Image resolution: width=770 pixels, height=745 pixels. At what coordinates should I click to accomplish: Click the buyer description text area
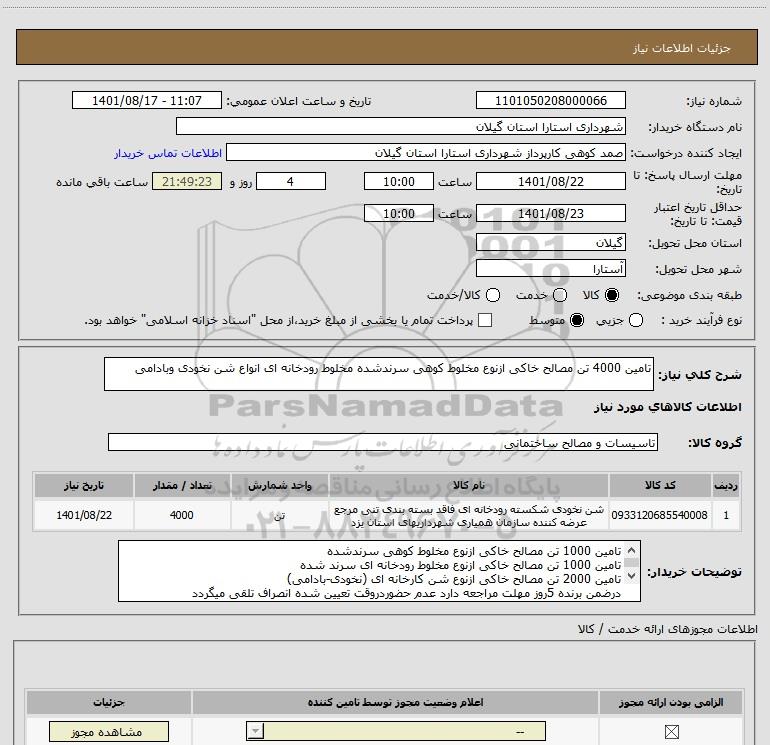click(x=379, y=571)
